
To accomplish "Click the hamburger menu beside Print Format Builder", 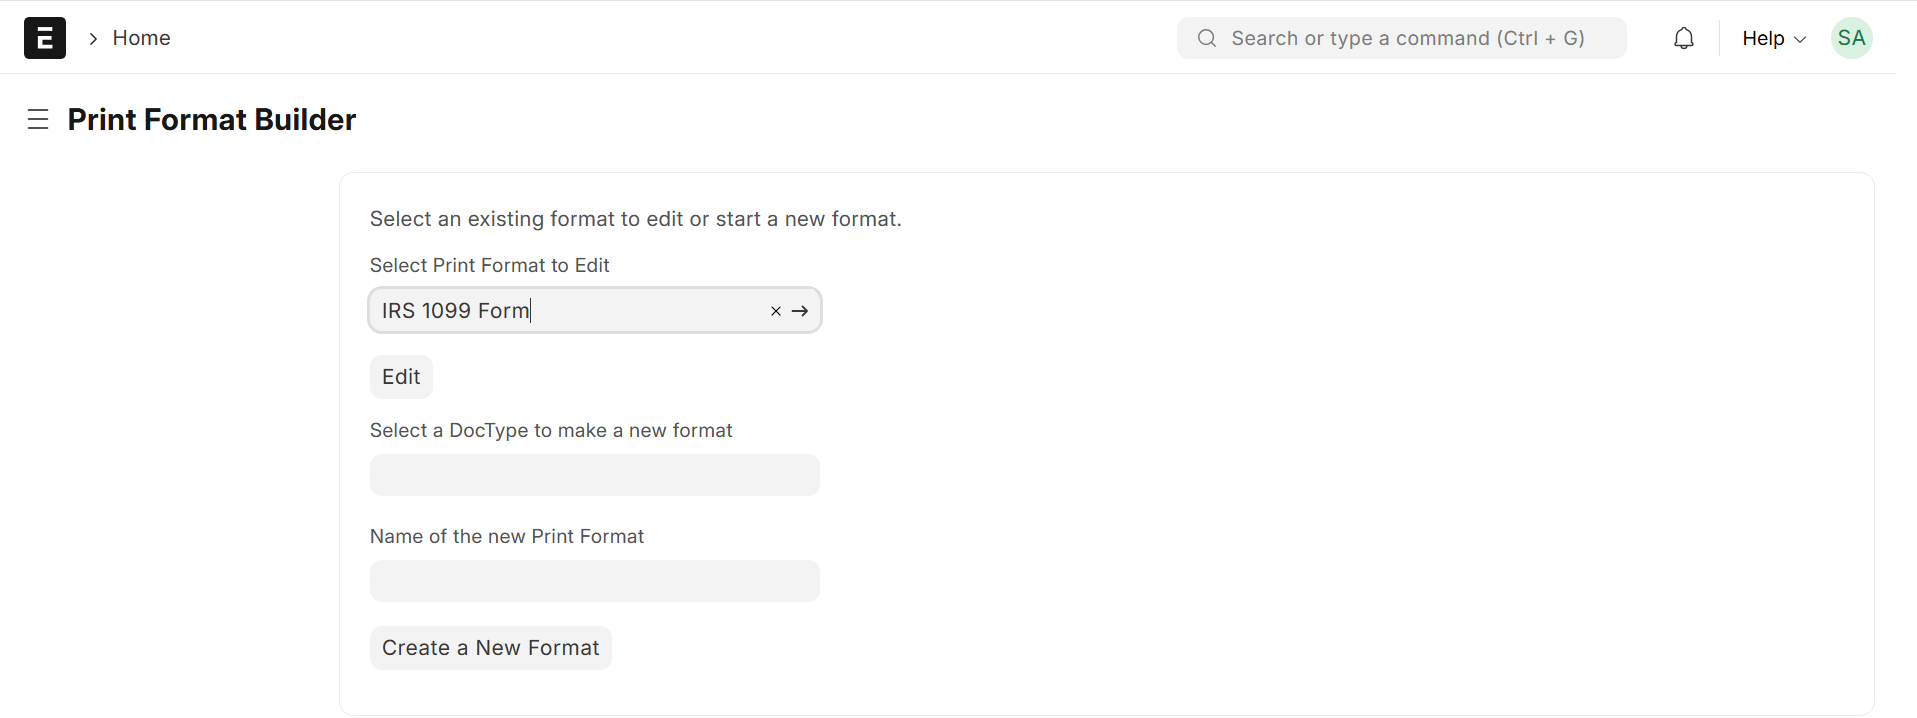I will [x=37, y=119].
